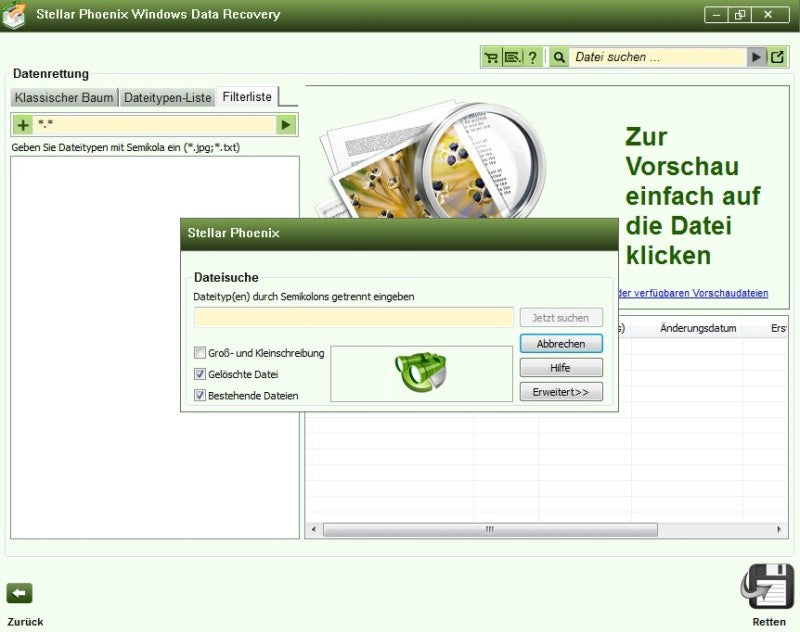This screenshot has width=800, height=632.
Task: Uncheck Gelöschte Datei option
Action: (200, 374)
